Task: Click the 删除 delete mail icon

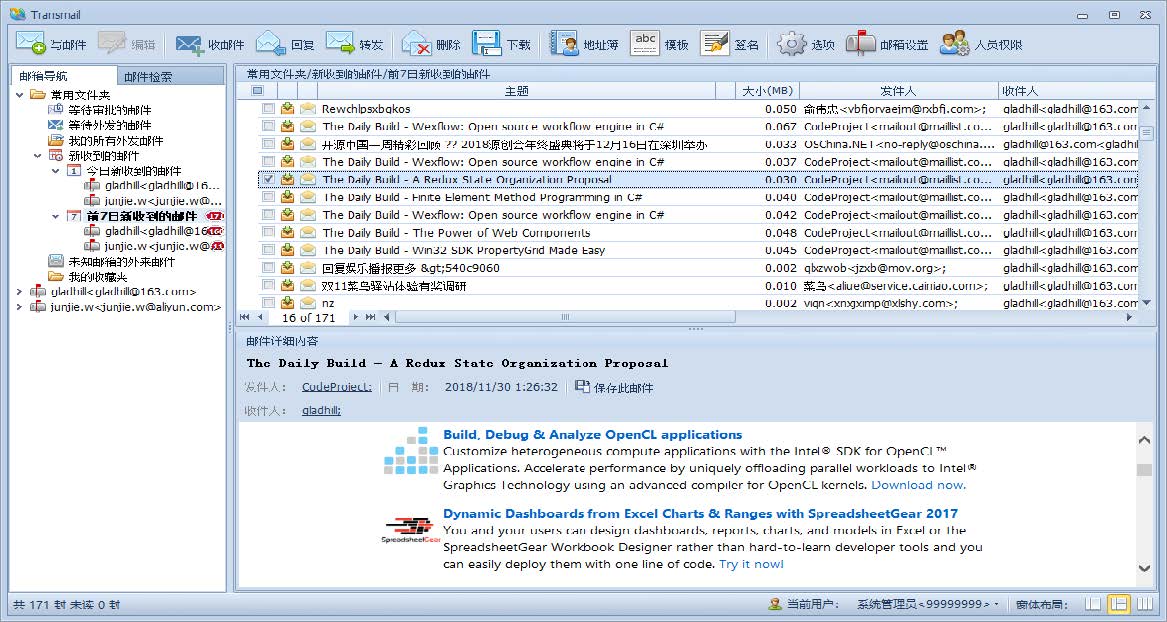Action: click(x=416, y=44)
